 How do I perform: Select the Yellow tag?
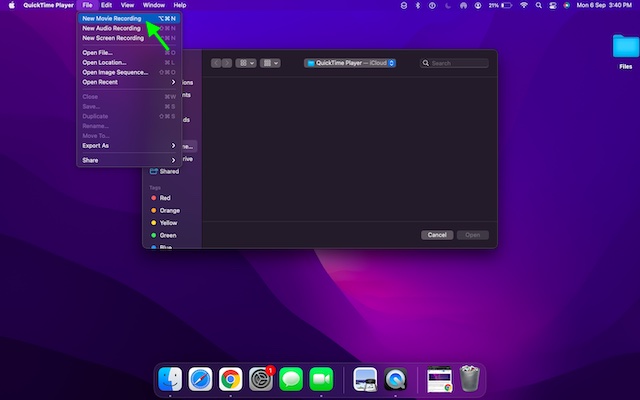pos(168,223)
